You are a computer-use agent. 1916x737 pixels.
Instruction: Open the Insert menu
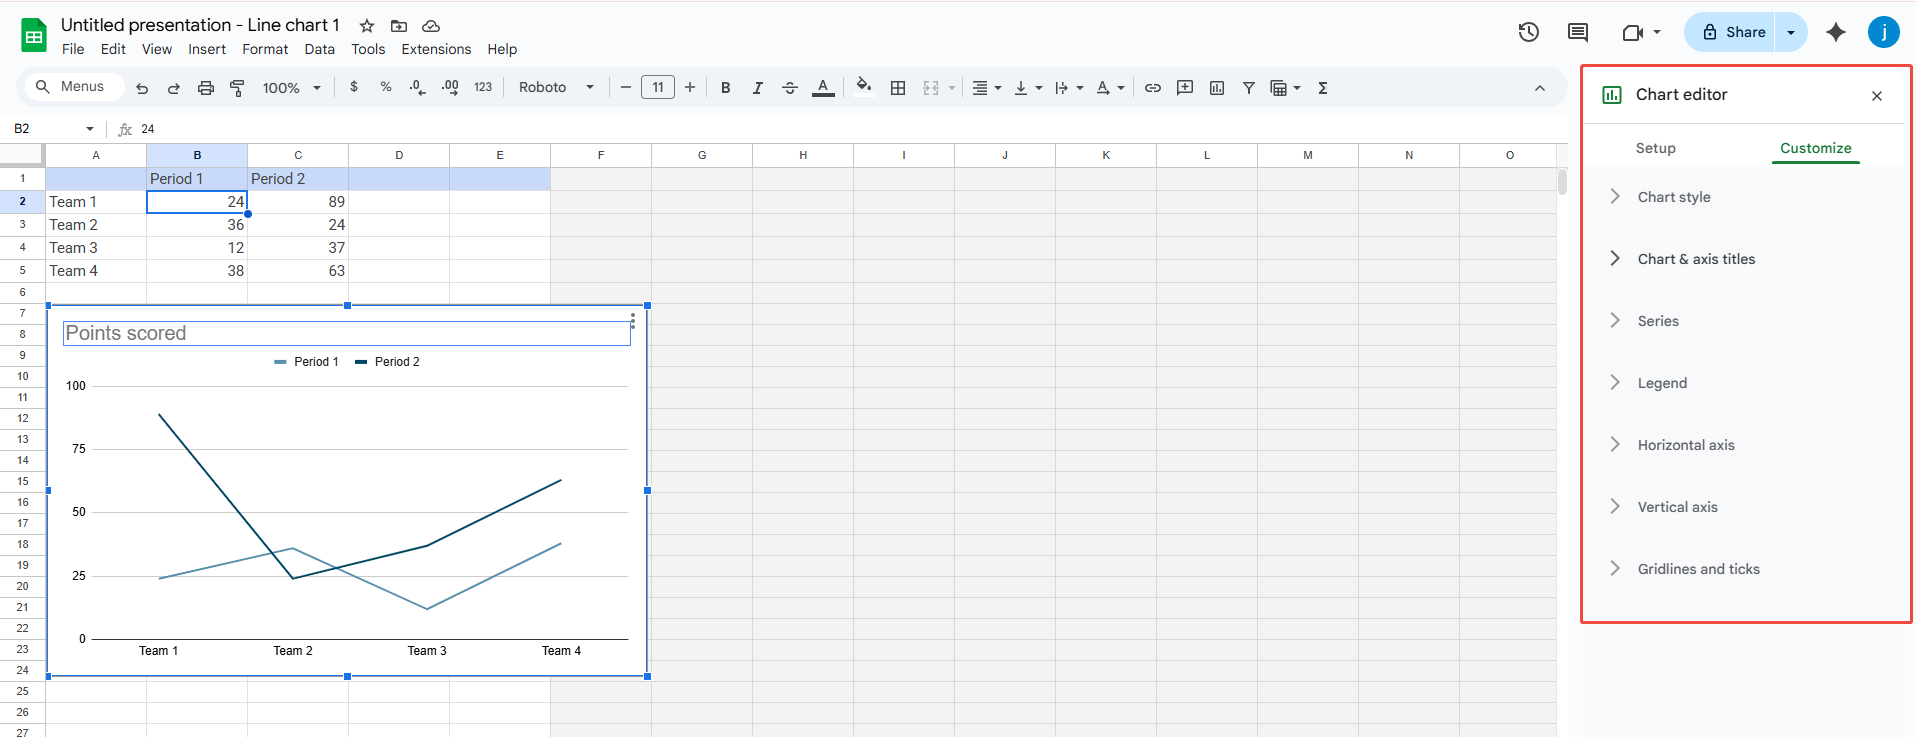click(207, 49)
